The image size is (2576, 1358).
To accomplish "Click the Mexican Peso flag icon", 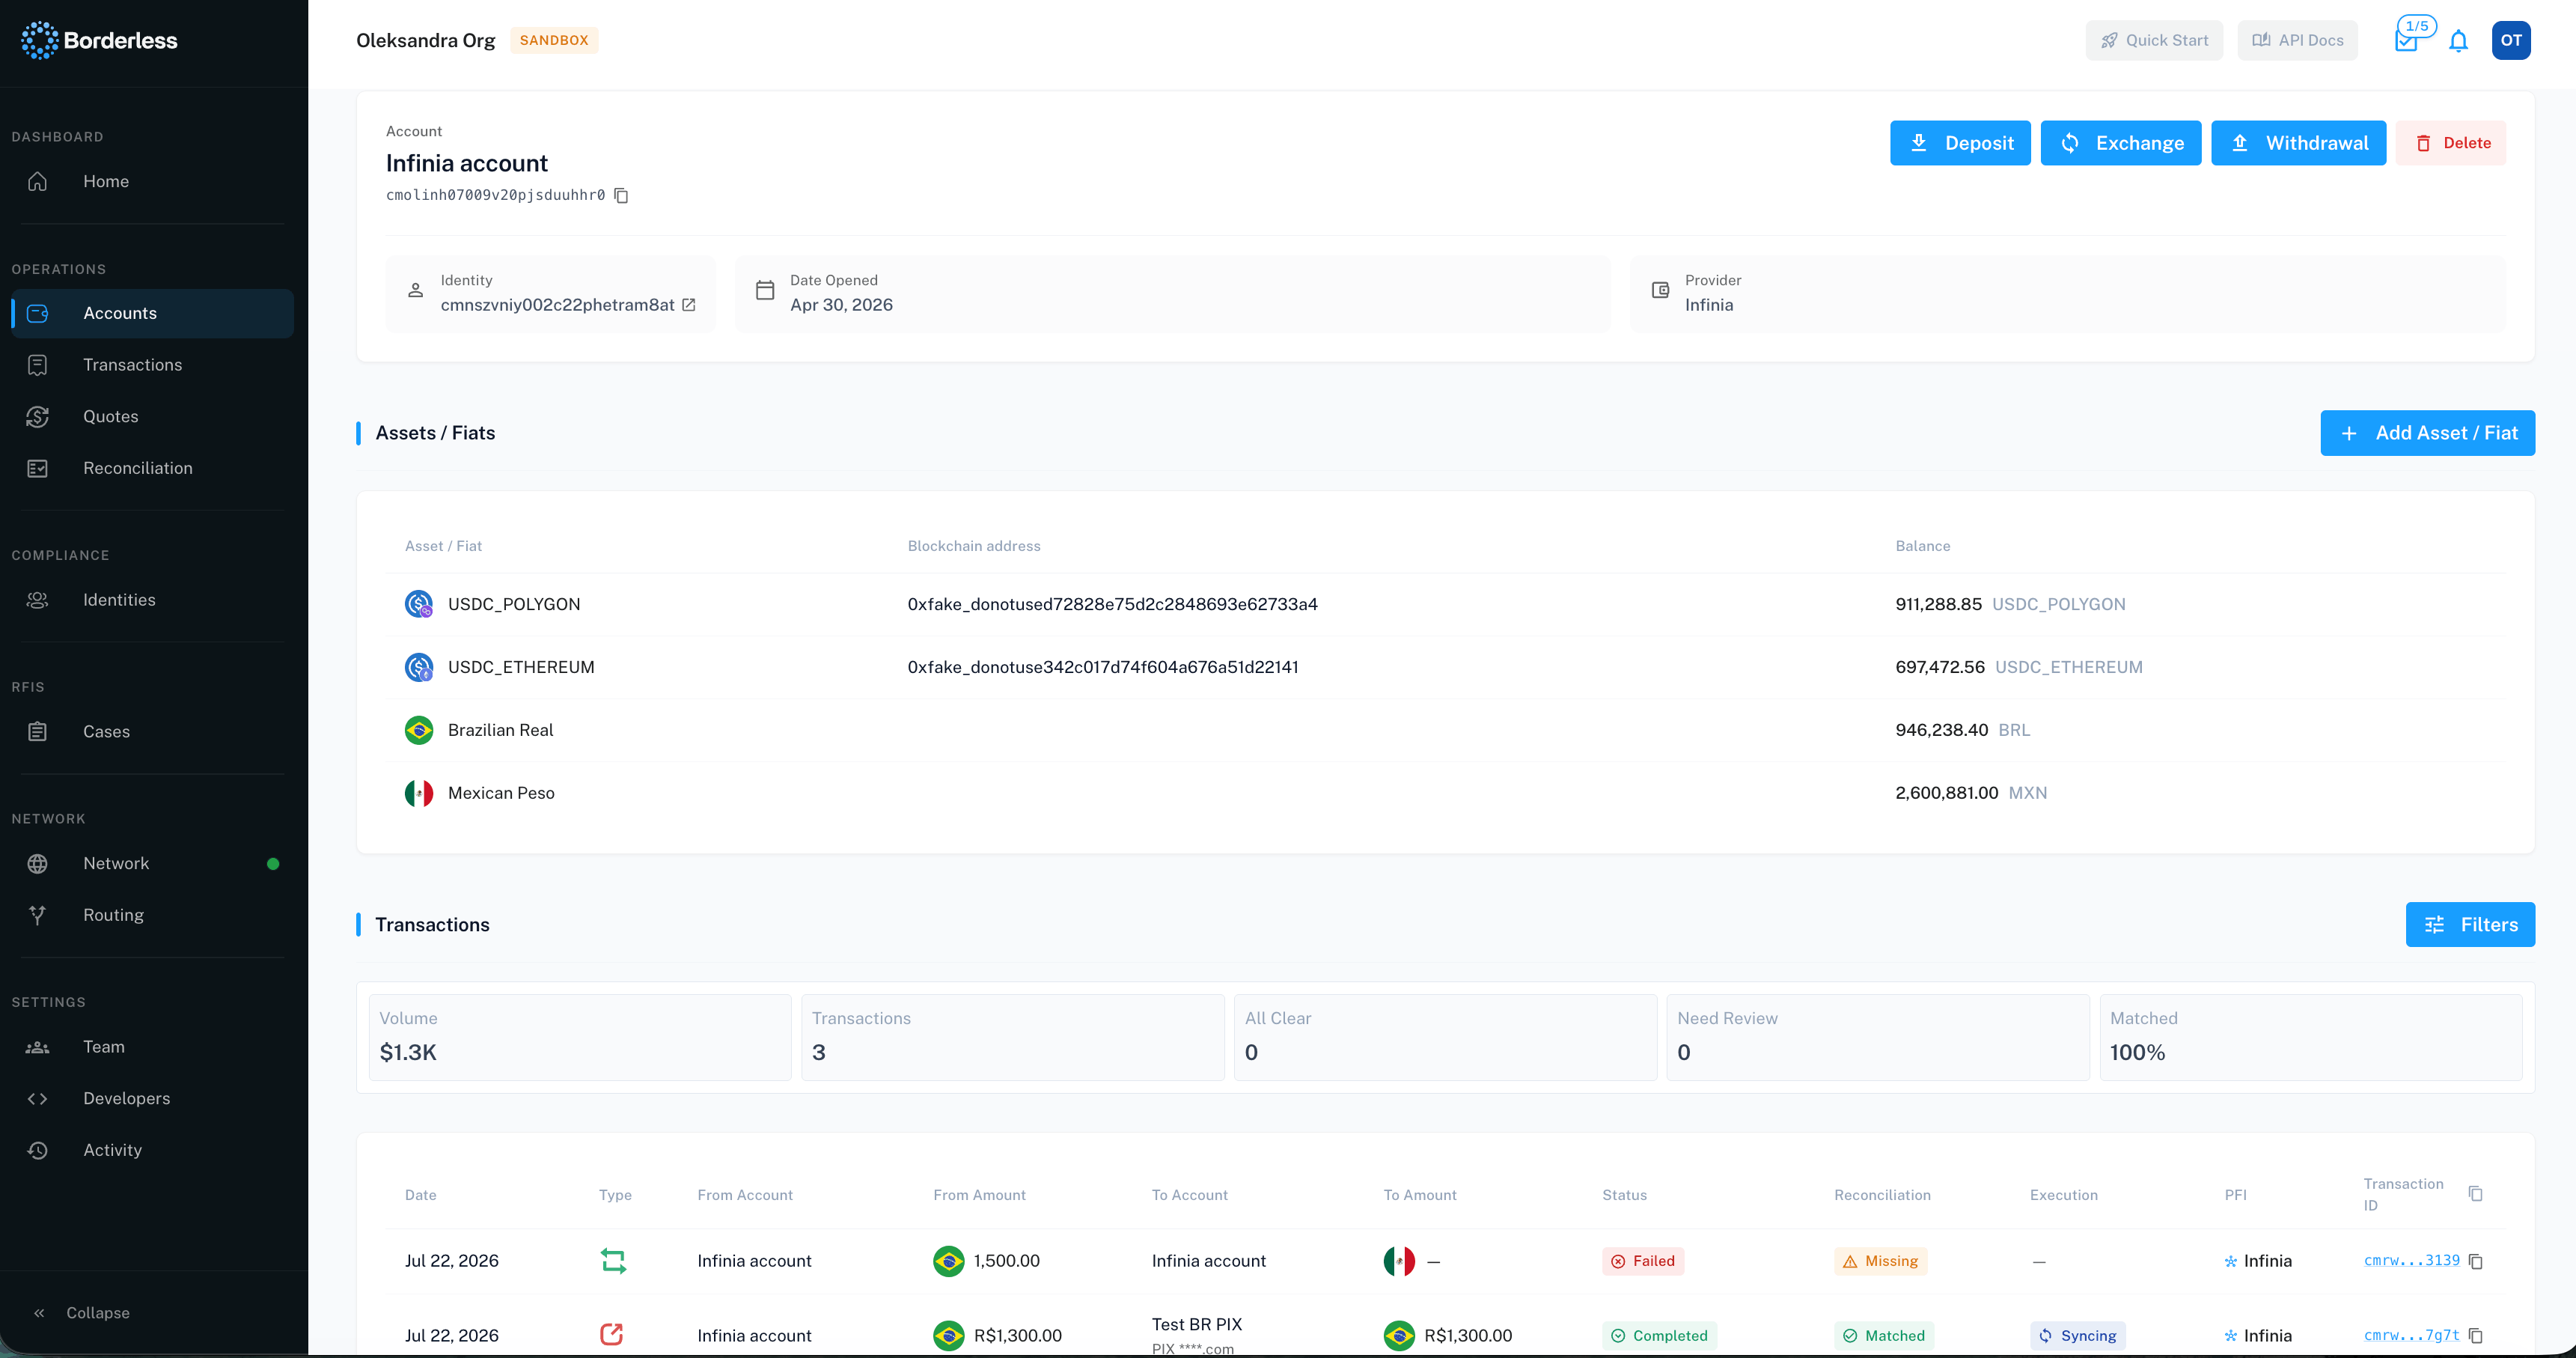I will click(419, 793).
